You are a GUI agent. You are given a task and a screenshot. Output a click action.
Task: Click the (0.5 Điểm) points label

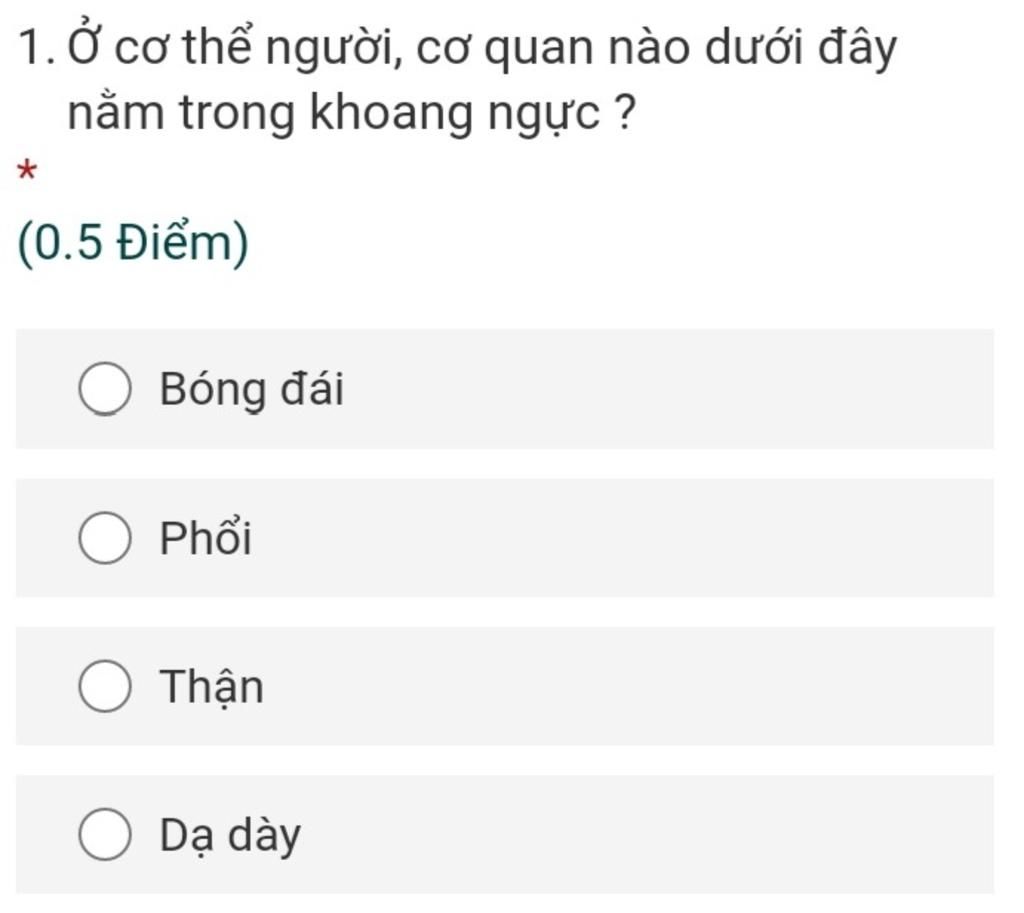(134, 244)
